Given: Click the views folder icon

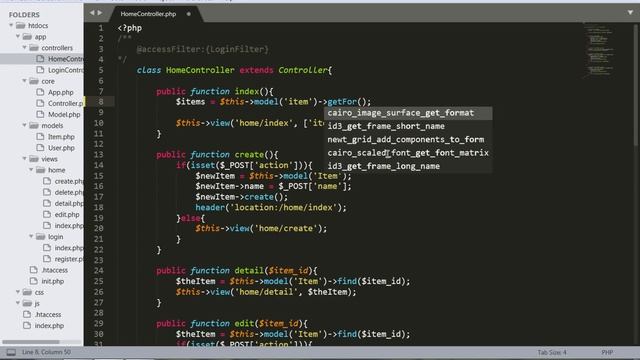Looking at the screenshot, I should [34, 158].
